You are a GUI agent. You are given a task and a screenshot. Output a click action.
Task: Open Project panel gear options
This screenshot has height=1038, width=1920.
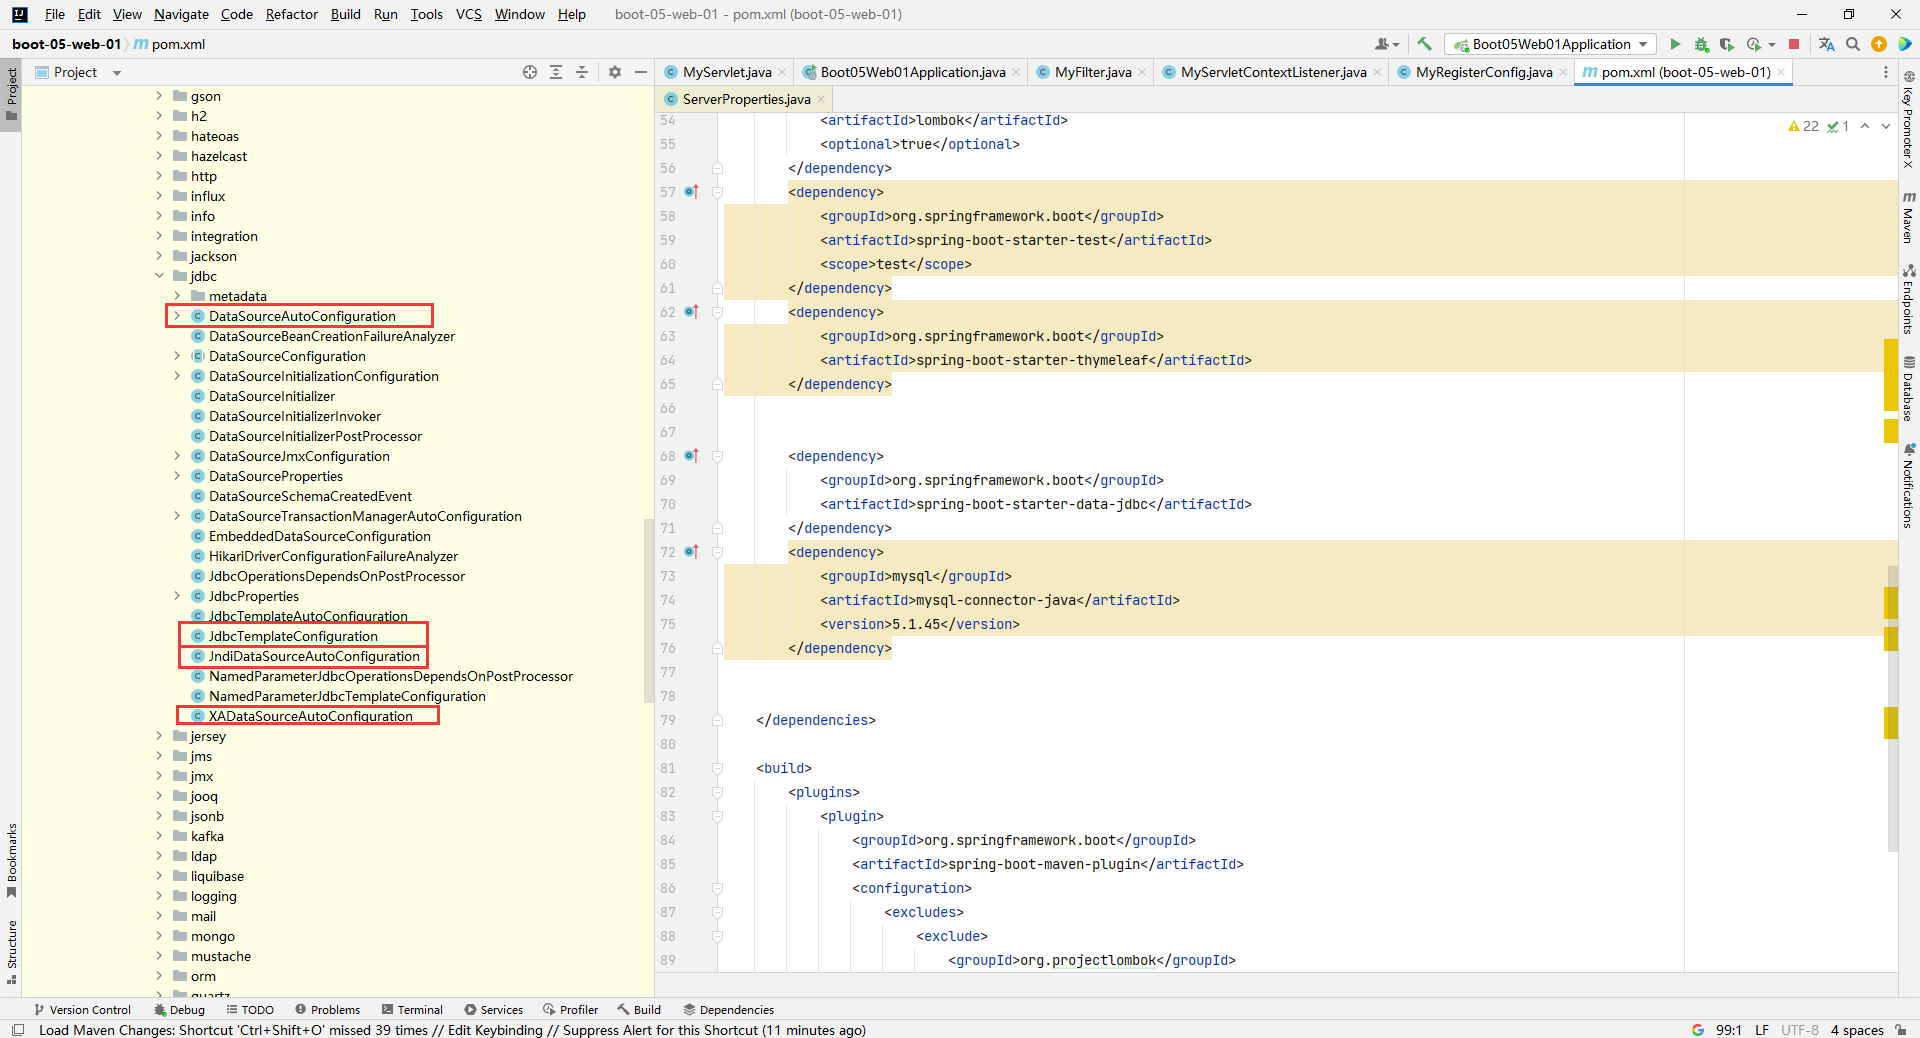coord(614,72)
